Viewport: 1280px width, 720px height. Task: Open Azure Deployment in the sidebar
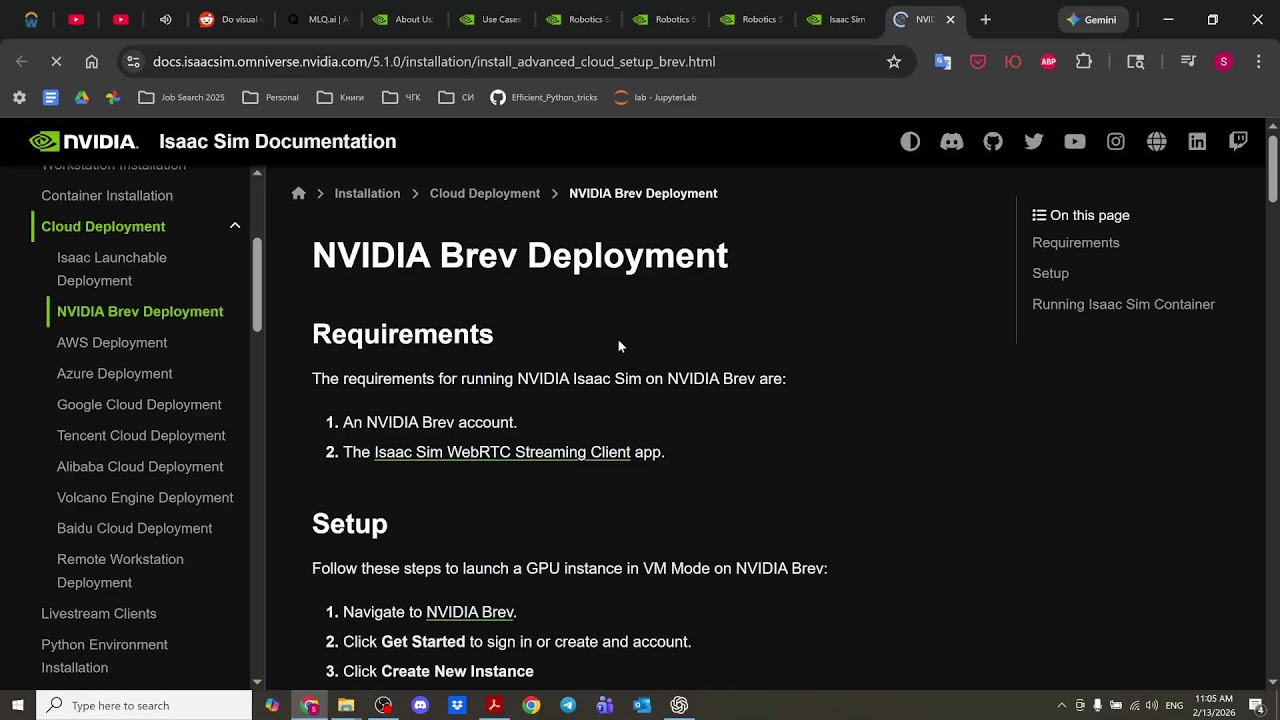point(114,374)
